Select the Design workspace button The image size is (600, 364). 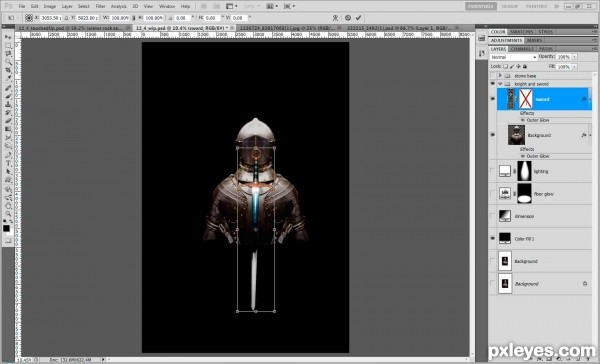509,6
